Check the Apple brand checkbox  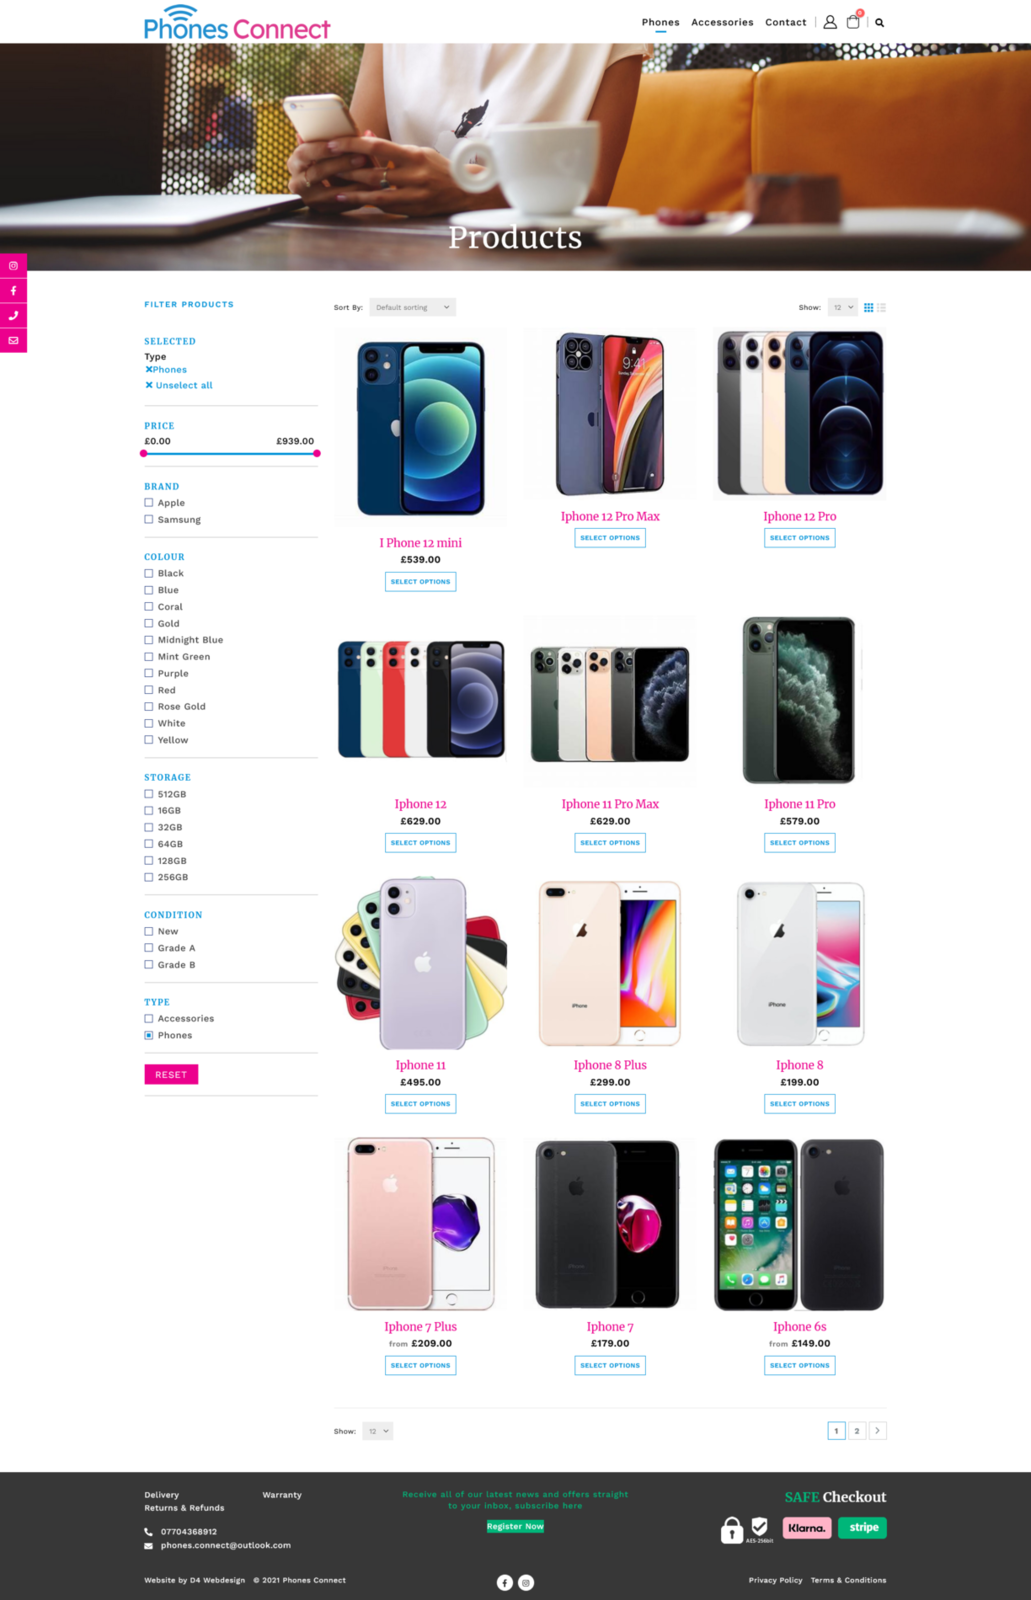[149, 503]
